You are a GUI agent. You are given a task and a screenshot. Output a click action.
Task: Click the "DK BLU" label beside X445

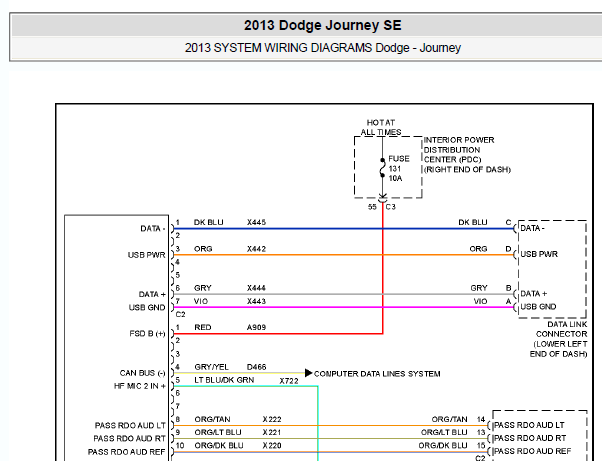click(x=208, y=222)
